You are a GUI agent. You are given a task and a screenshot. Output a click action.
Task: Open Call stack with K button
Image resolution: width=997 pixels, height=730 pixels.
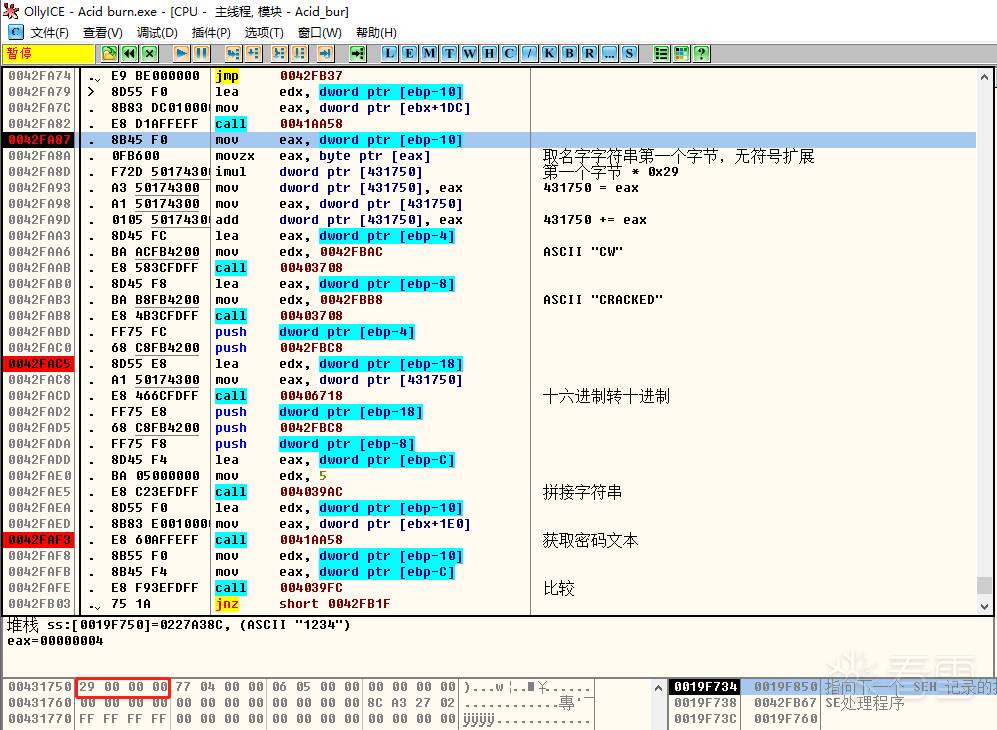click(549, 53)
